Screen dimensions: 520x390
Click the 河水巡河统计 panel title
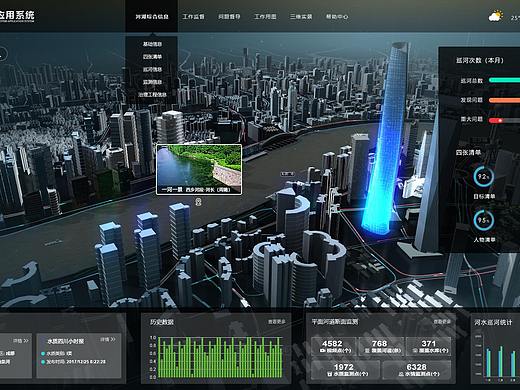[493, 322]
